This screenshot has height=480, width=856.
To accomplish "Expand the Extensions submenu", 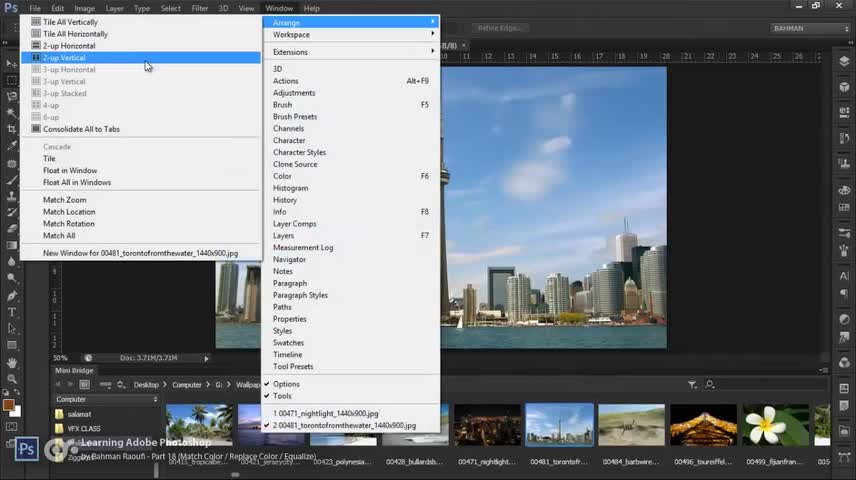I will pyautogui.click(x=291, y=52).
